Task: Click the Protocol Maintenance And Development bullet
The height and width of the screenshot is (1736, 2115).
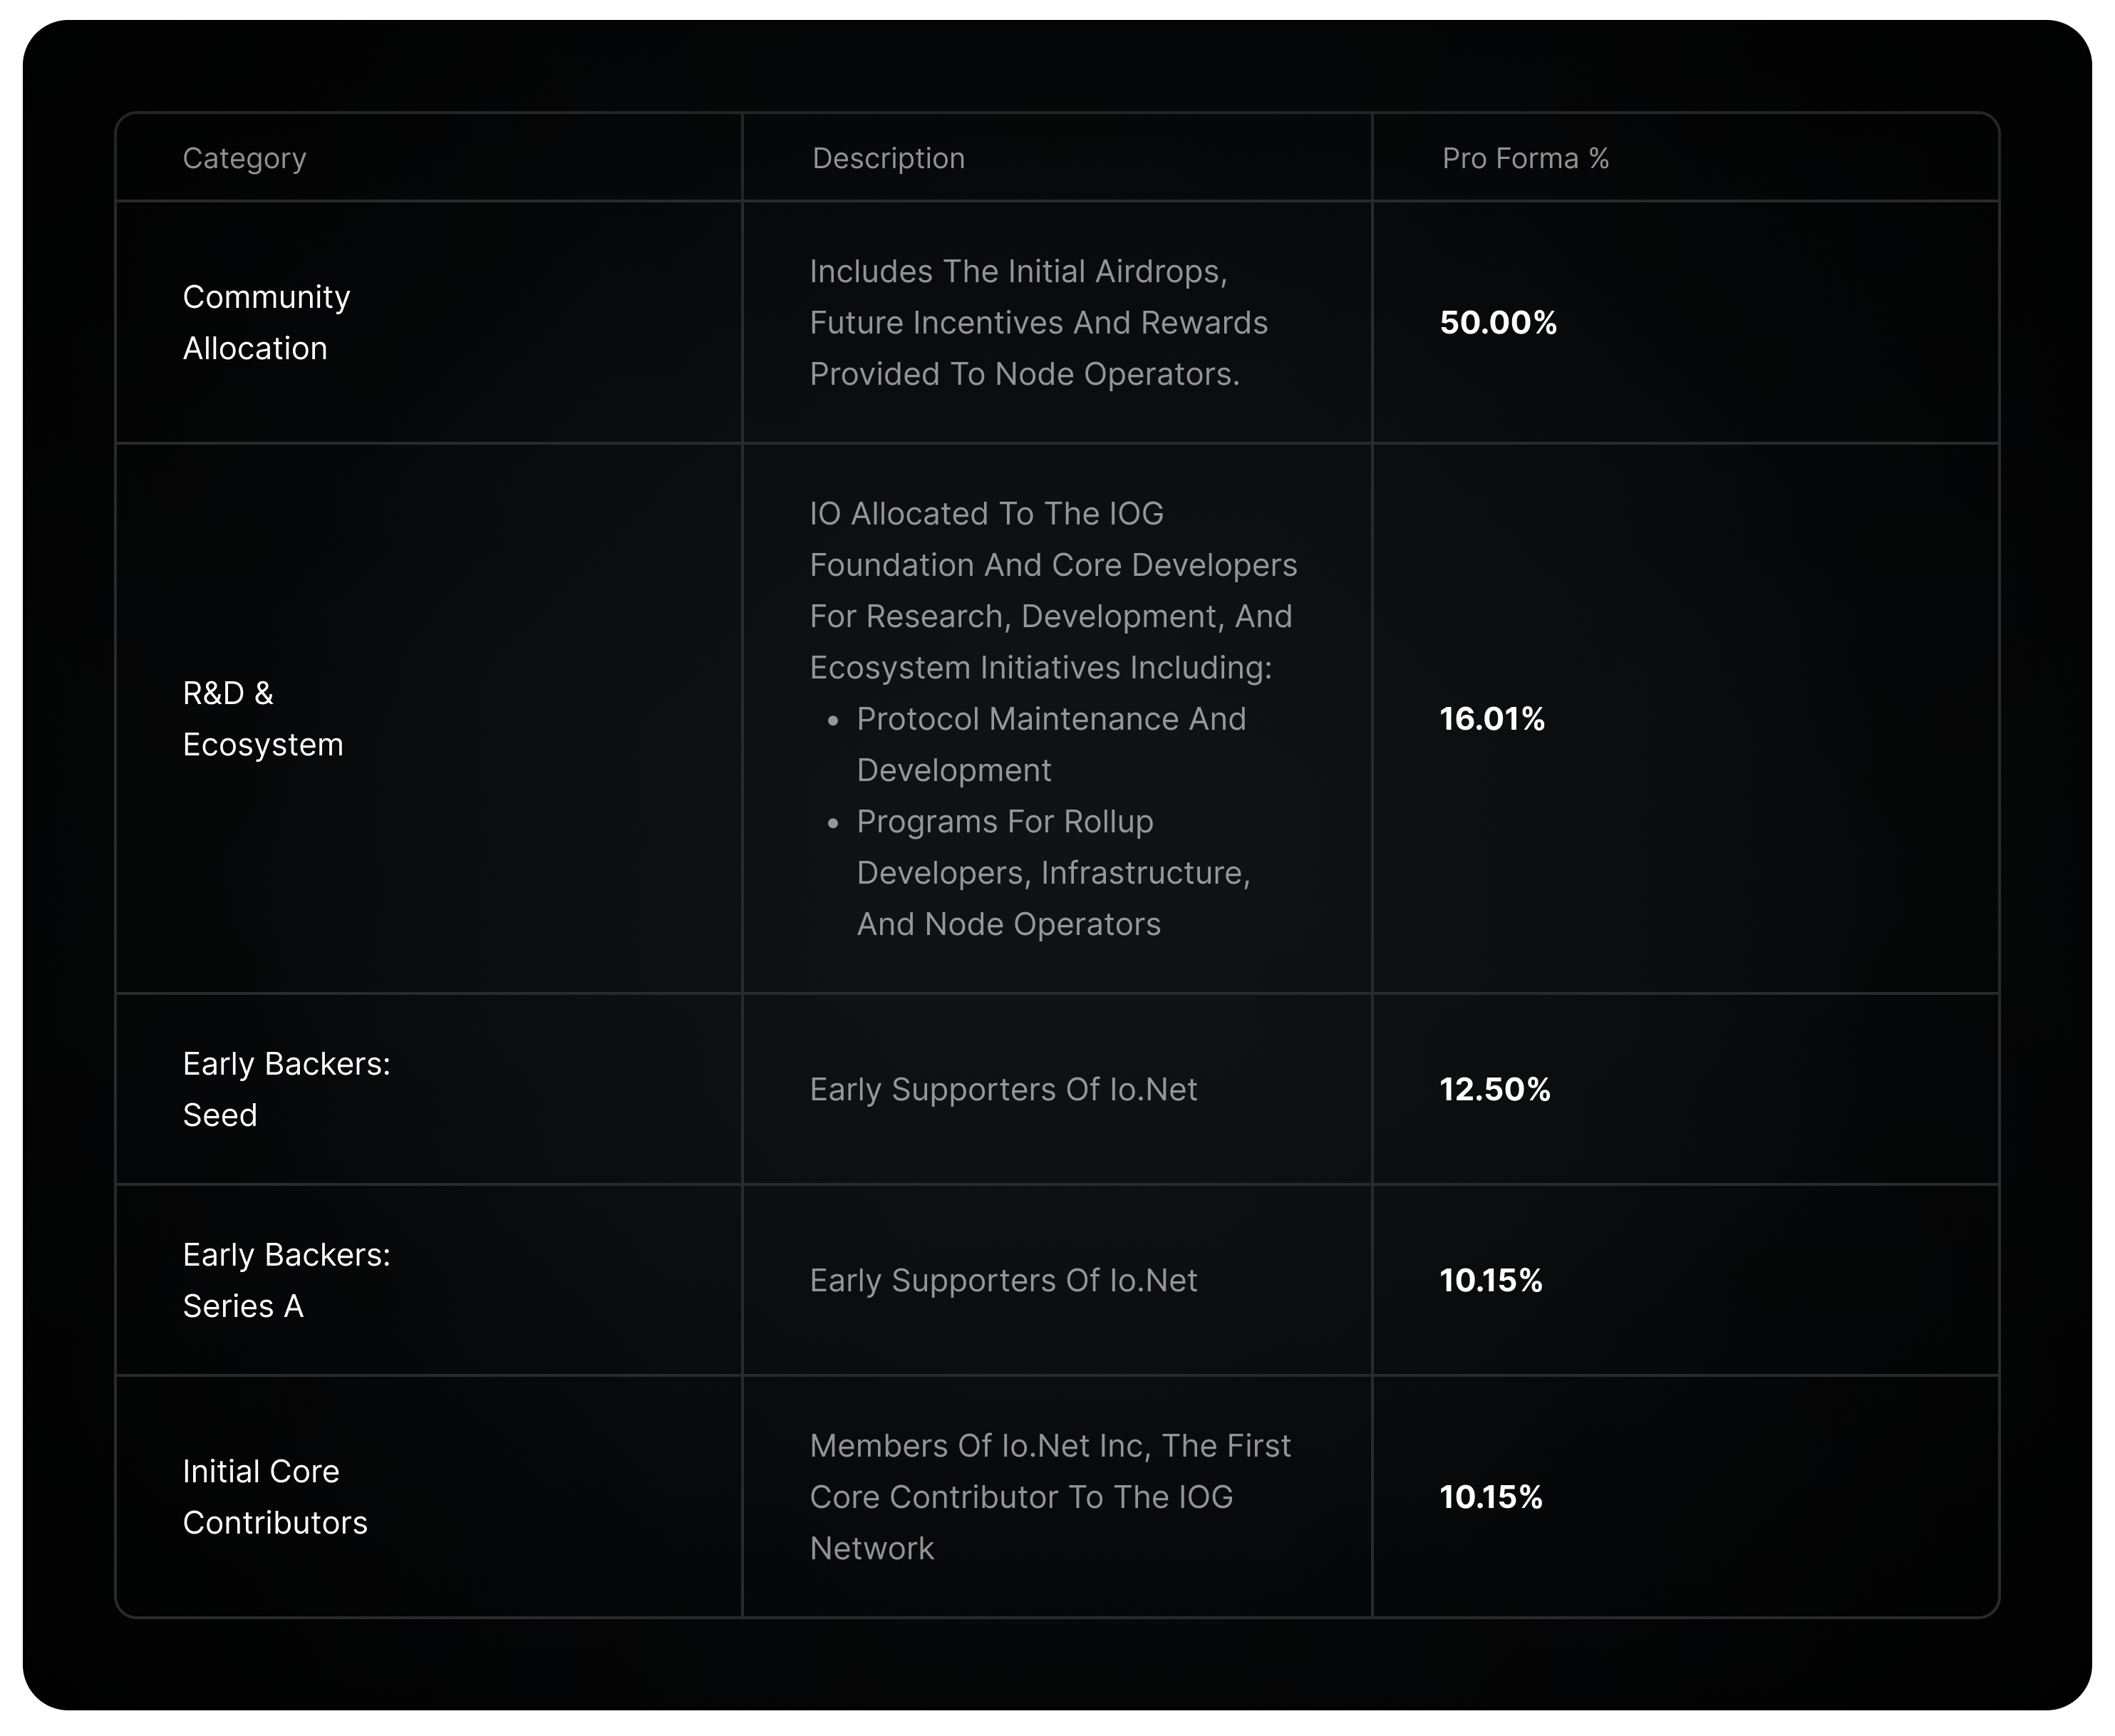Action: click(1051, 744)
